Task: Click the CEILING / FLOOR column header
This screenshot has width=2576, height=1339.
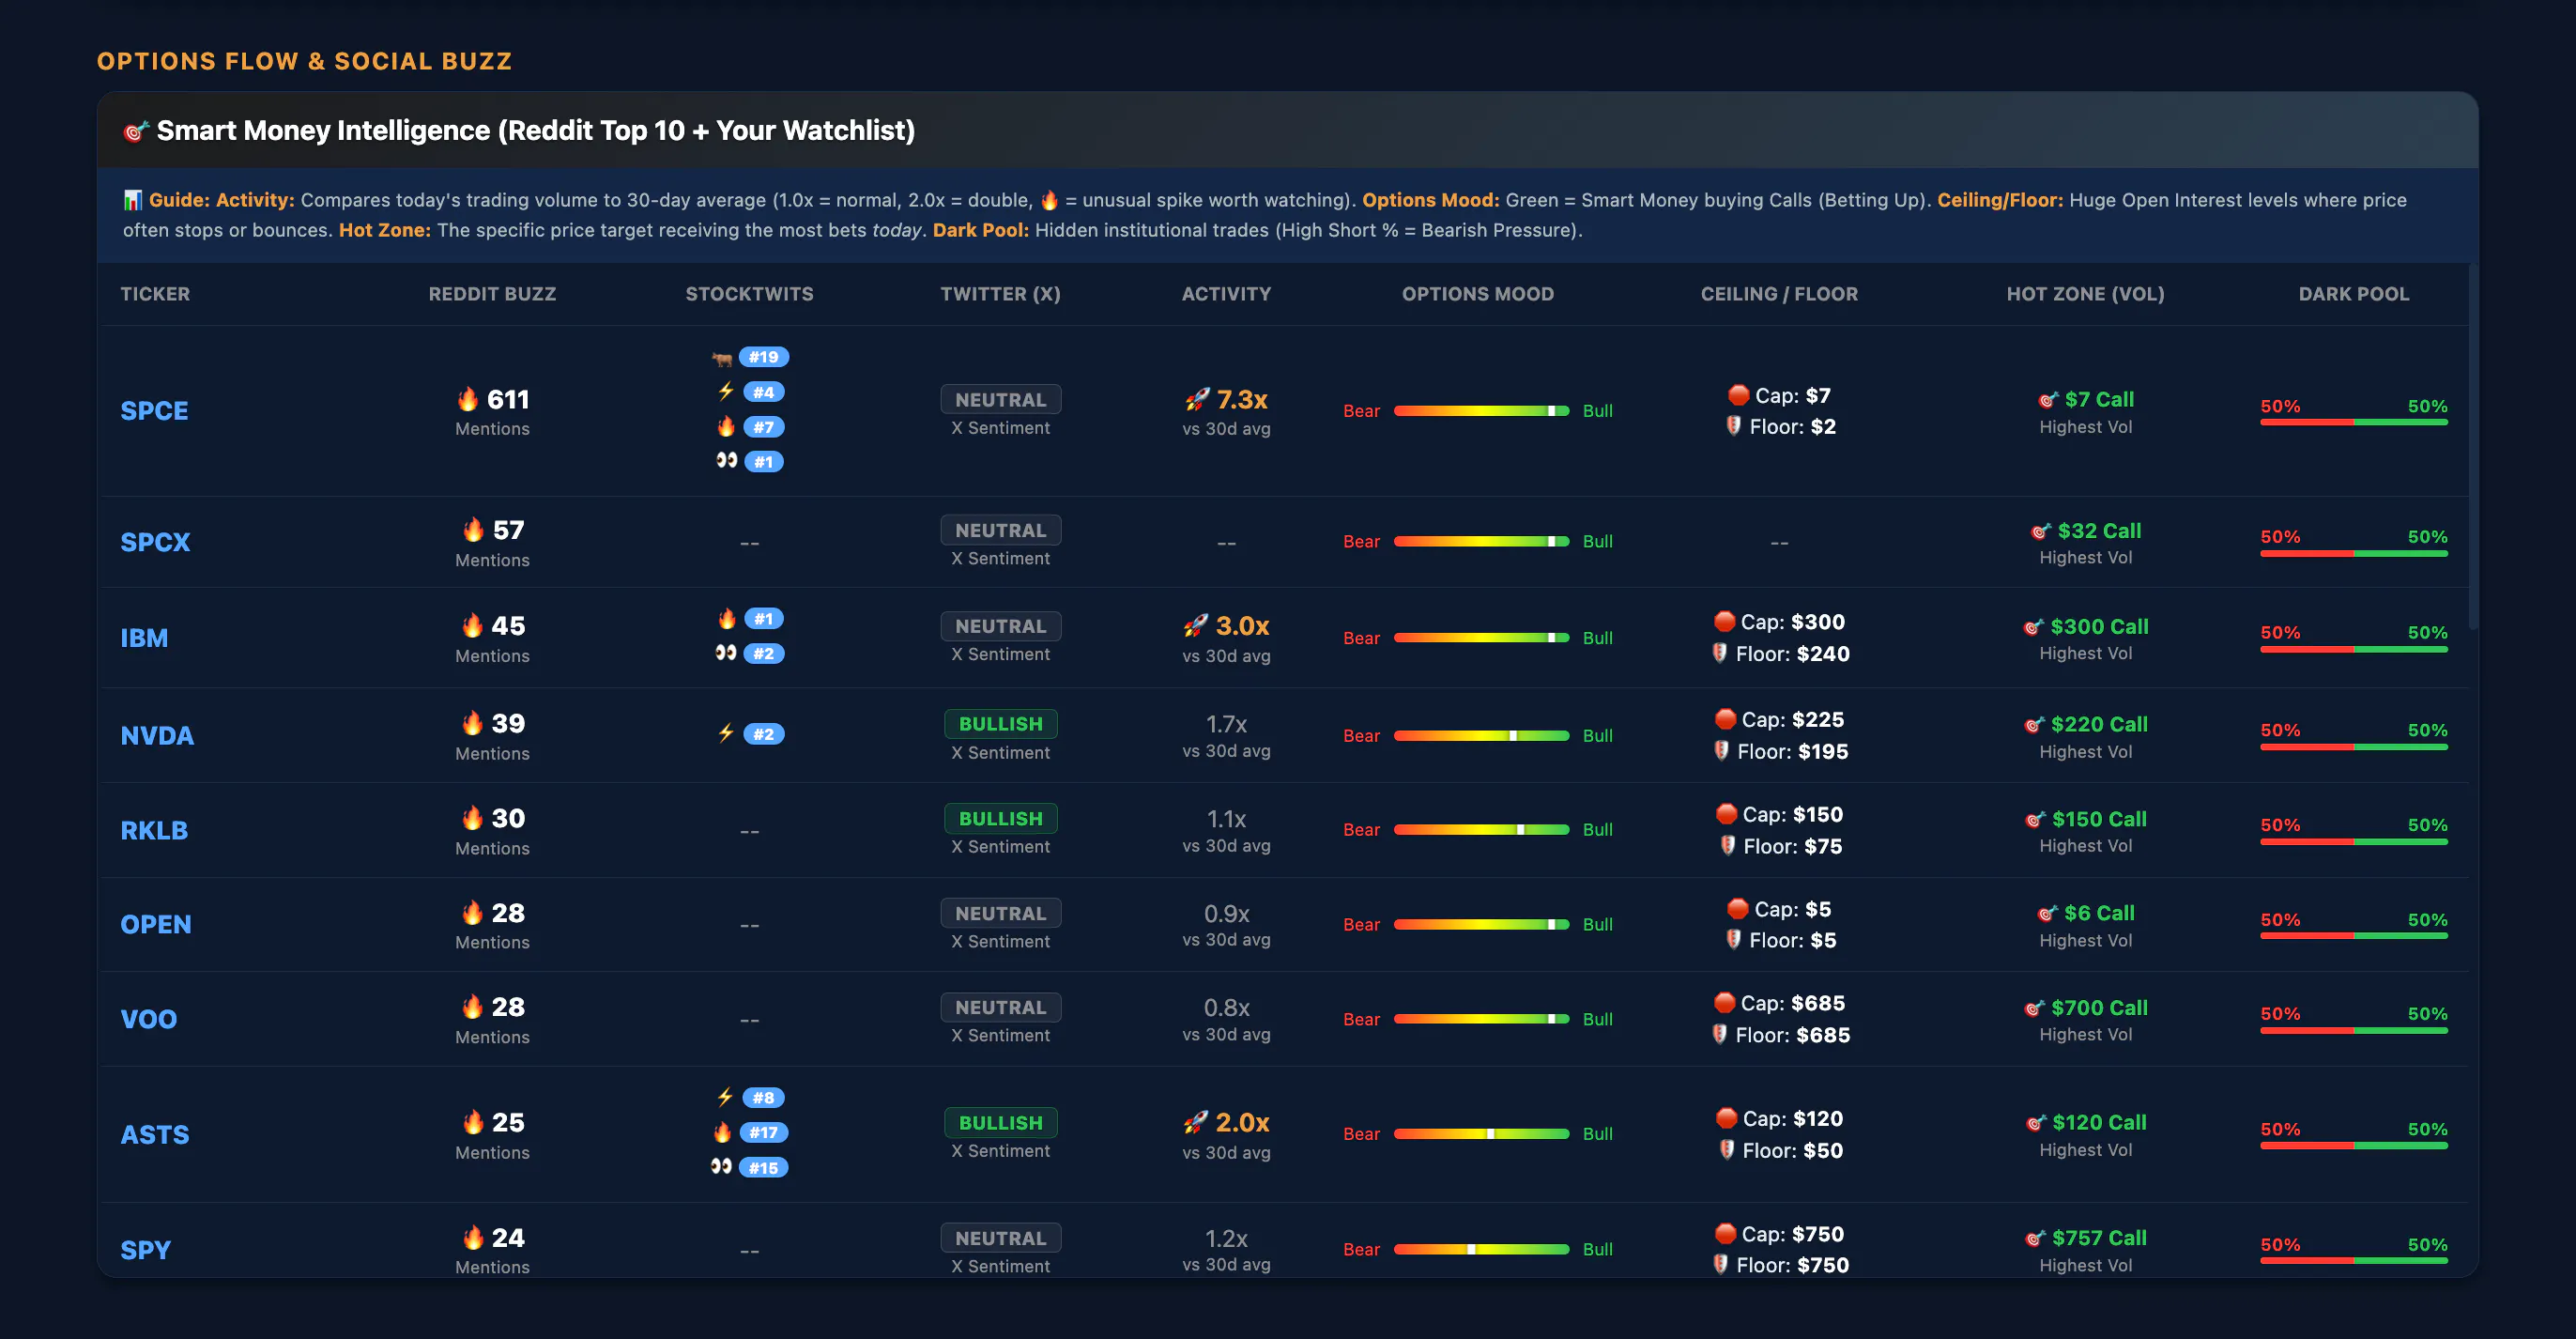Action: click(1779, 294)
